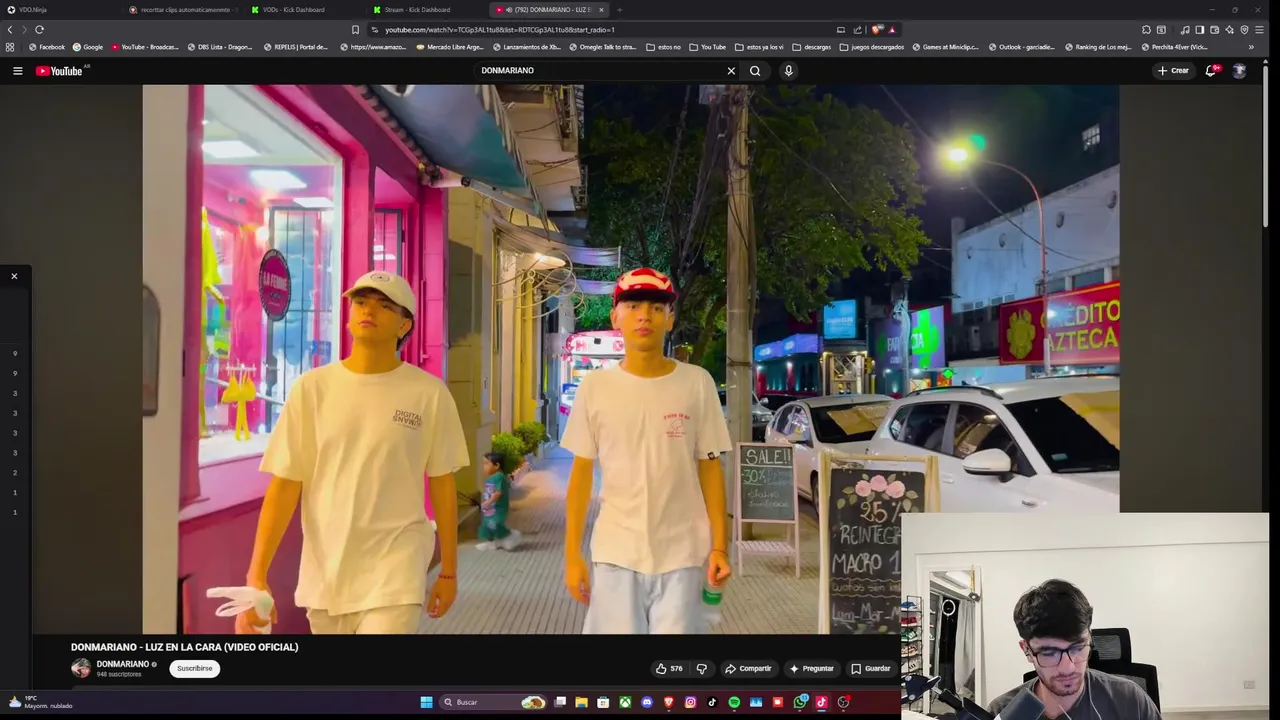Screen dimensions: 1280x720
Task: Open Brave browser from taskbar
Action: click(x=669, y=702)
